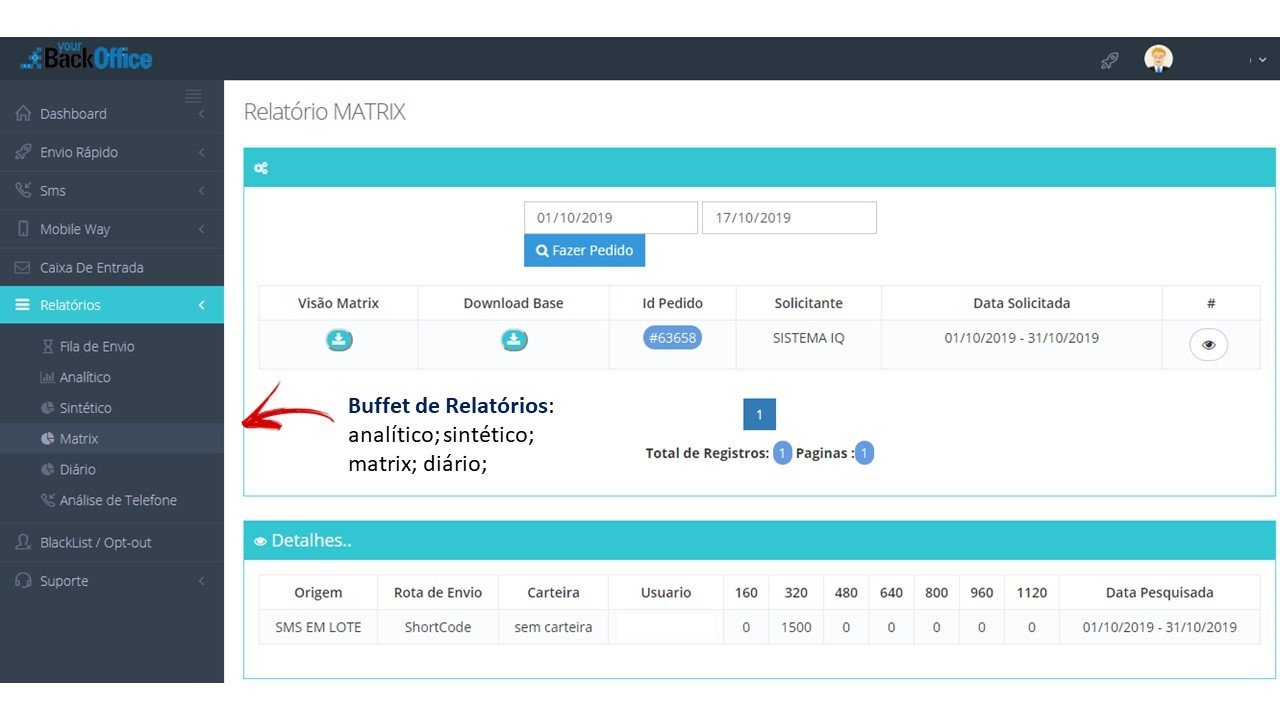1280x720 pixels.
Task: Click the Id Pedido column header
Action: (672, 303)
